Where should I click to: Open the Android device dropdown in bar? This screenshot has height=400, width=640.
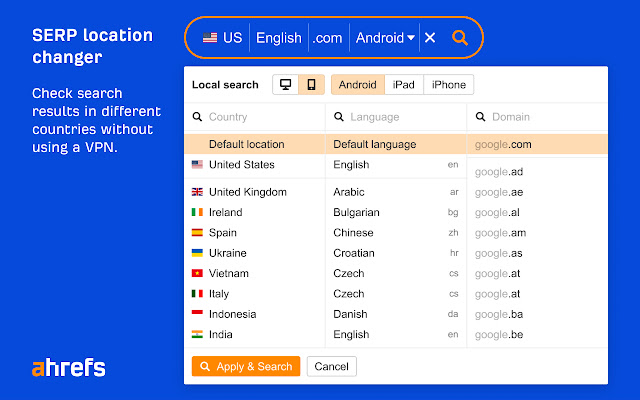(x=385, y=38)
